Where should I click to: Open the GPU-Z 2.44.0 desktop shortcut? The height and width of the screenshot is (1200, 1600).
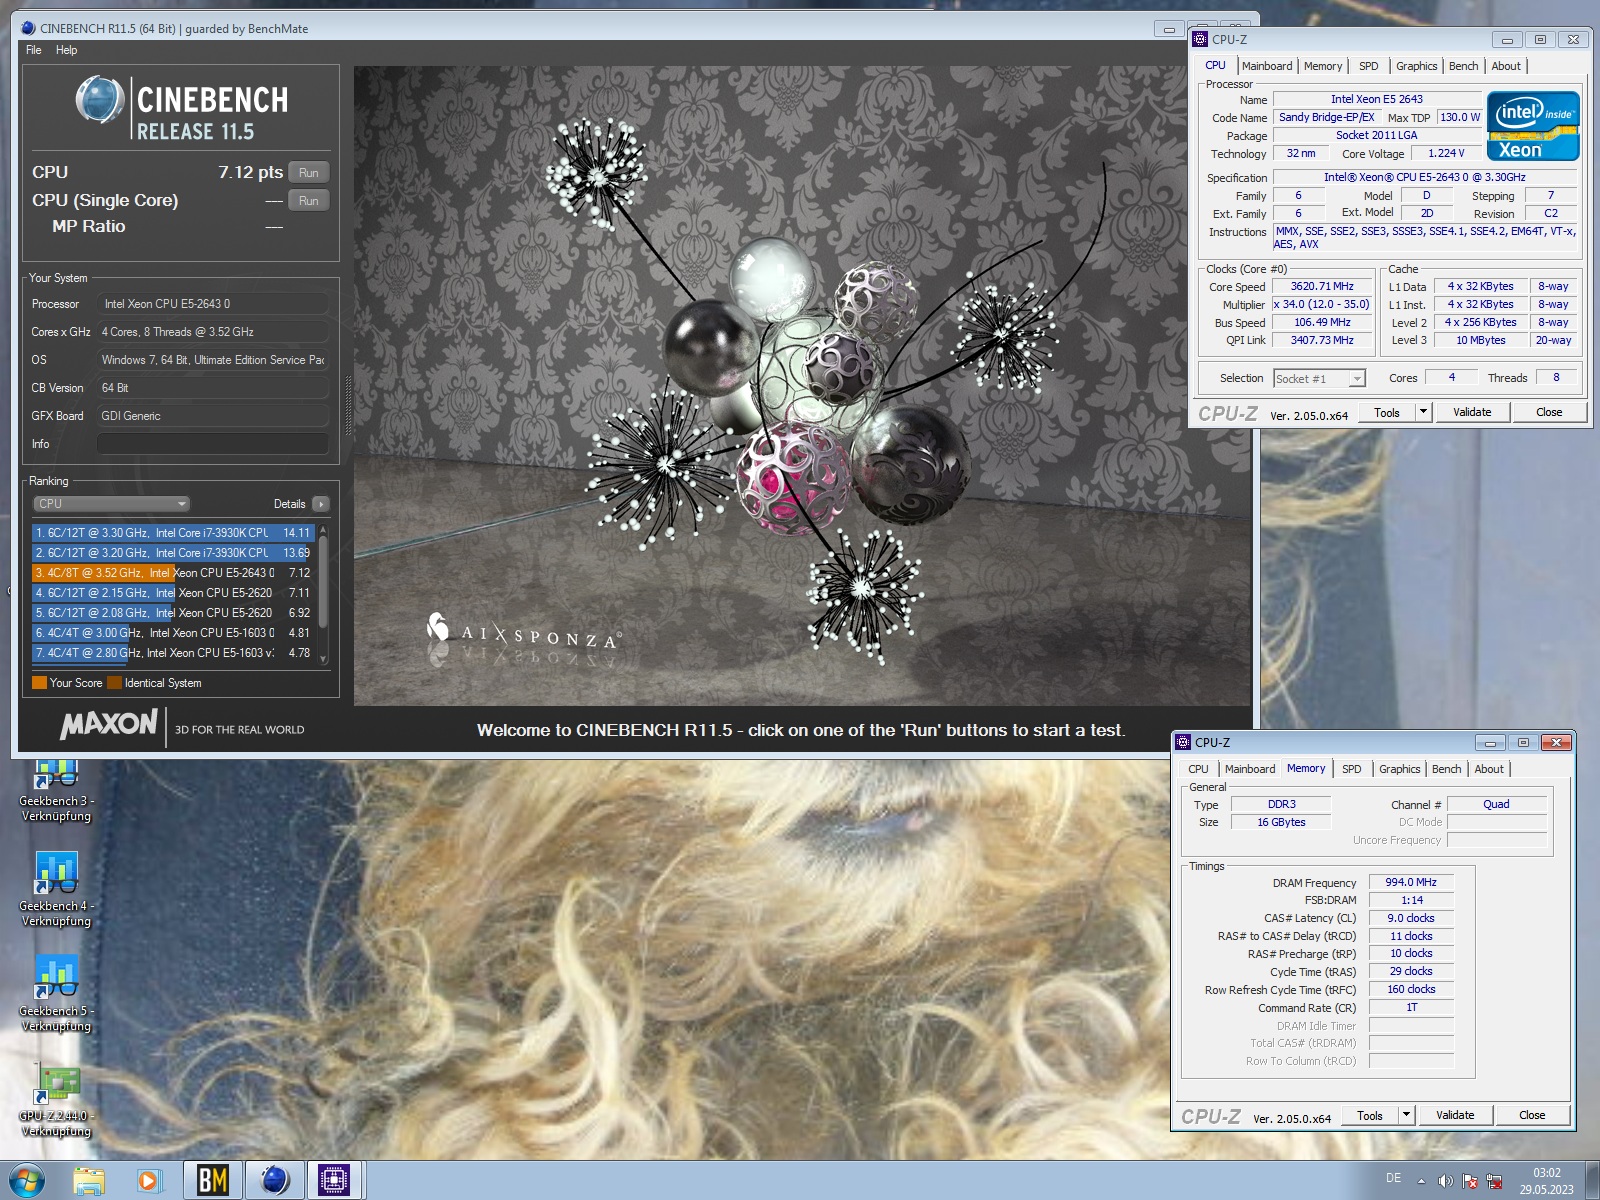(x=57, y=1100)
